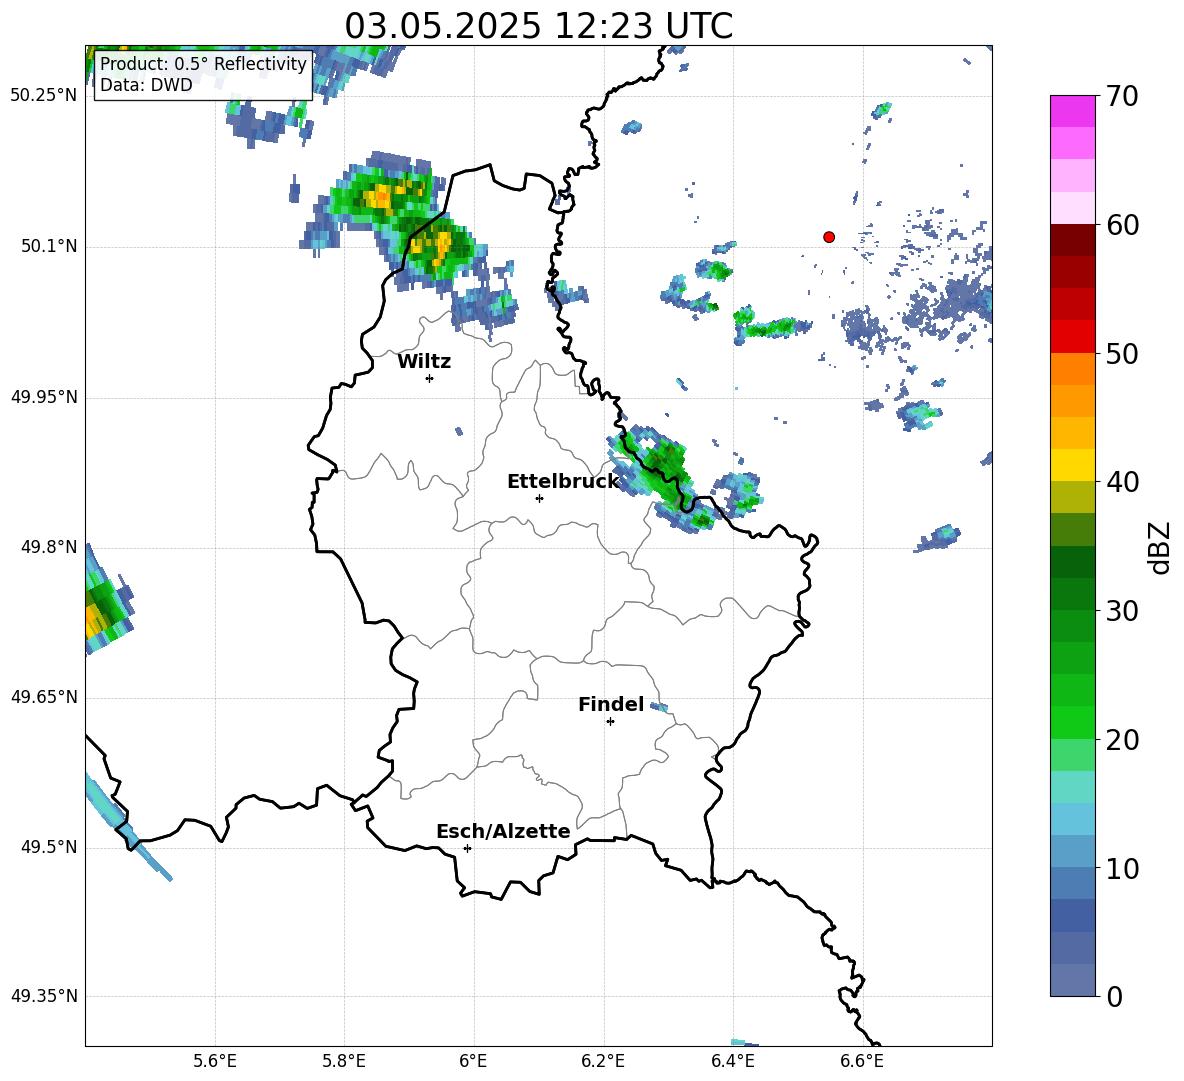Click the '10' colorbar tick label
The width and height of the screenshot is (1184, 1081).
1122,868
